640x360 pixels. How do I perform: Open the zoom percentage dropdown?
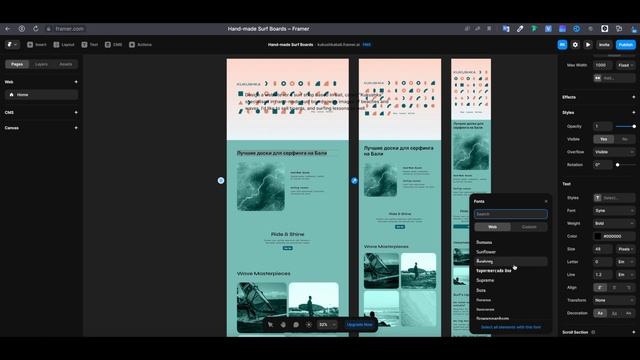(x=327, y=324)
